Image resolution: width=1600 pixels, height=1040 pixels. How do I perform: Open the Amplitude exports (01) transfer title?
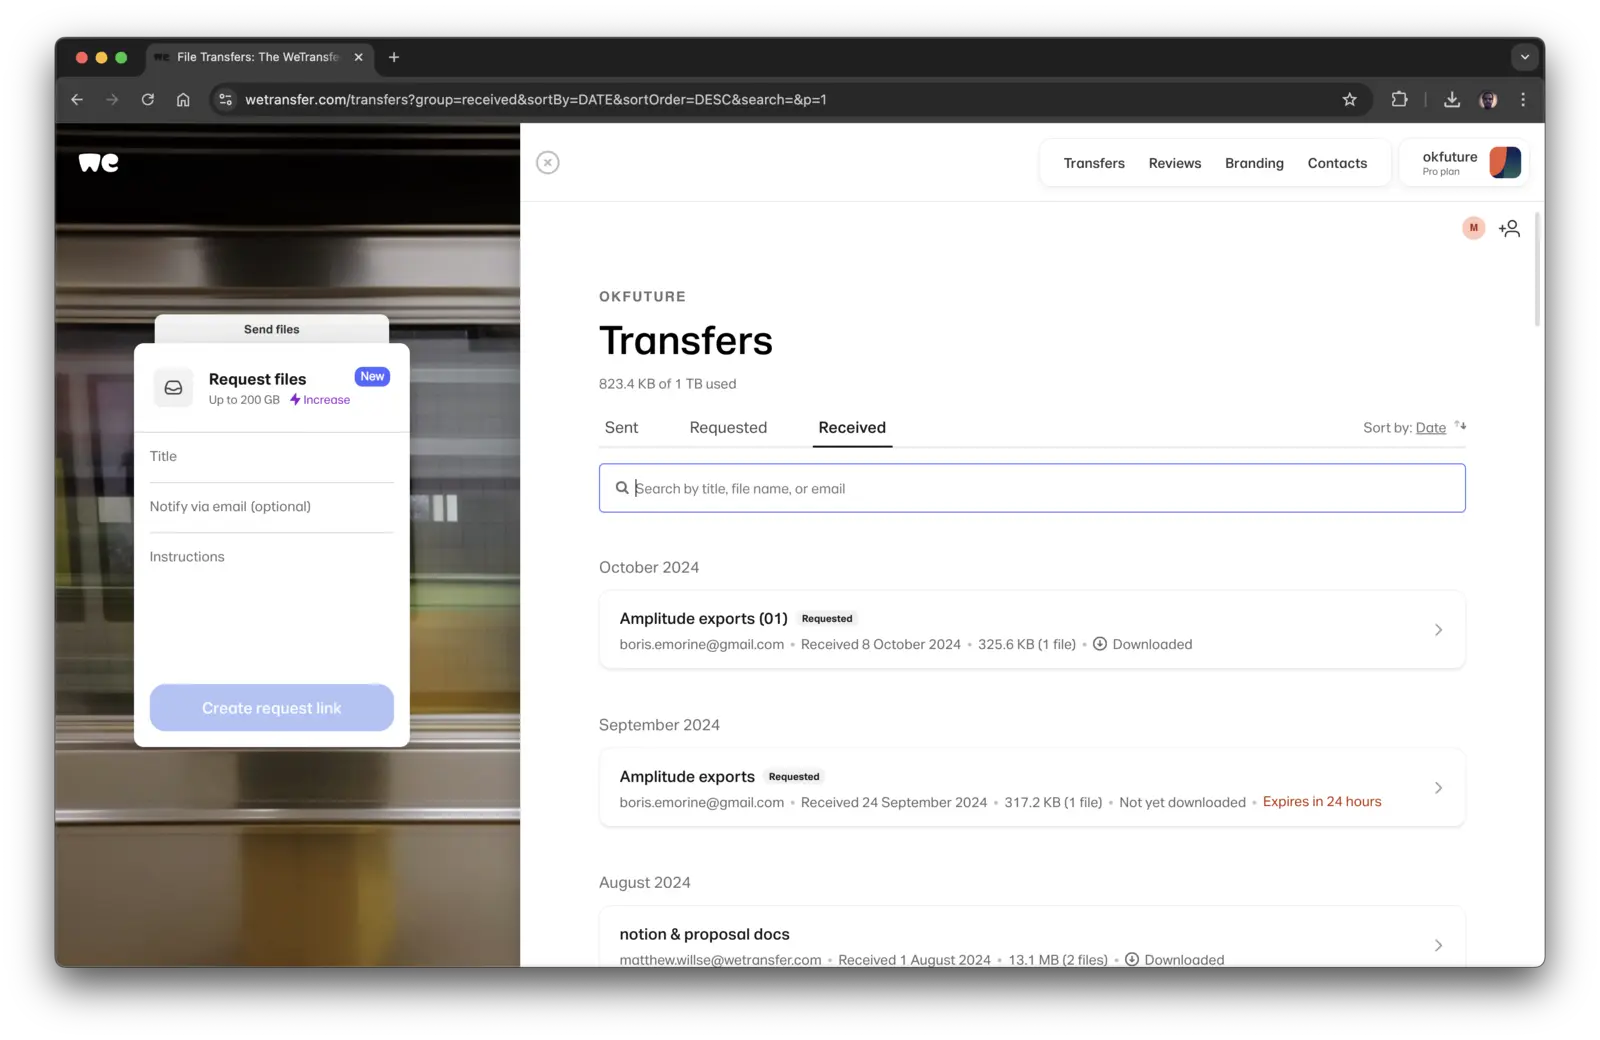[703, 618]
